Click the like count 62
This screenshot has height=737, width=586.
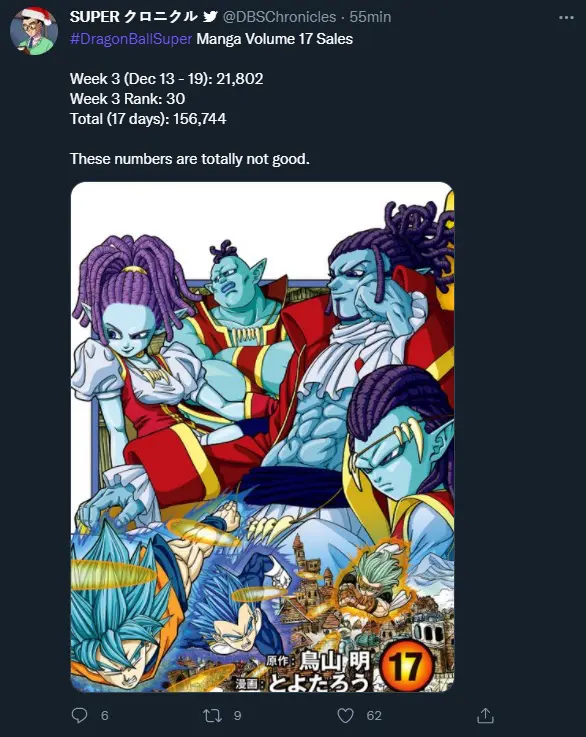[x=374, y=715]
